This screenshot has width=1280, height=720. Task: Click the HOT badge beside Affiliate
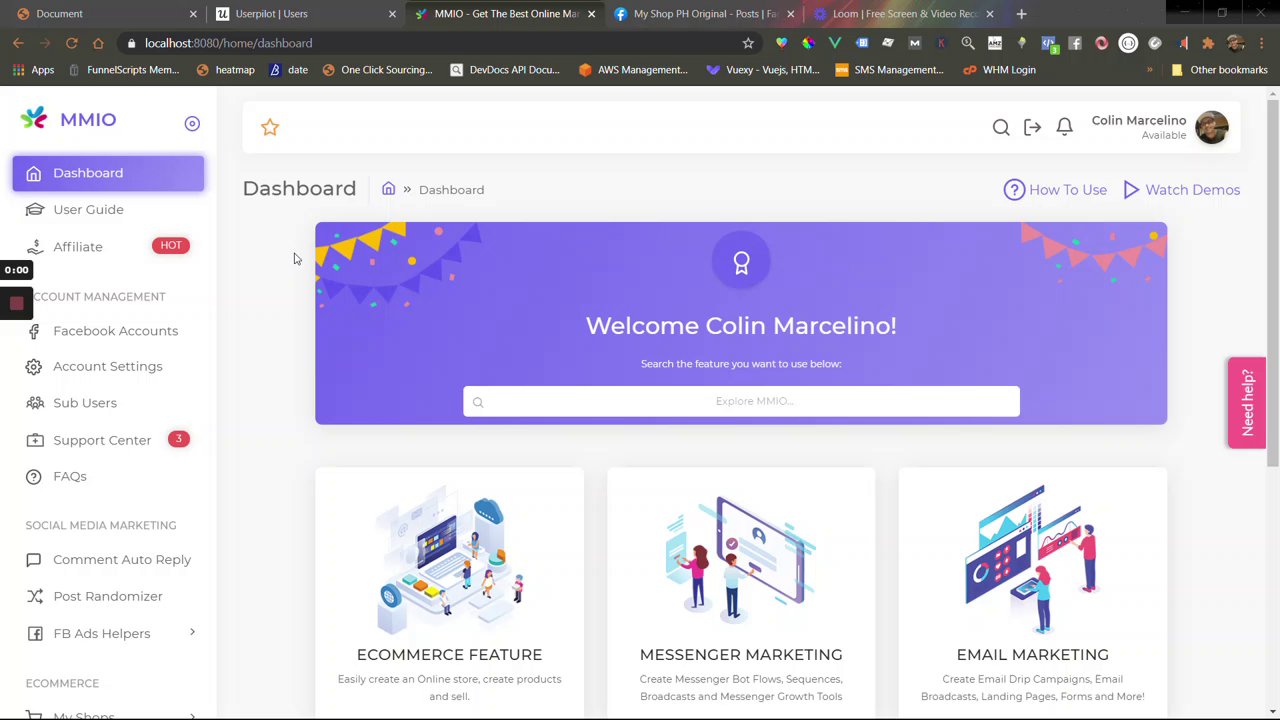(x=171, y=245)
